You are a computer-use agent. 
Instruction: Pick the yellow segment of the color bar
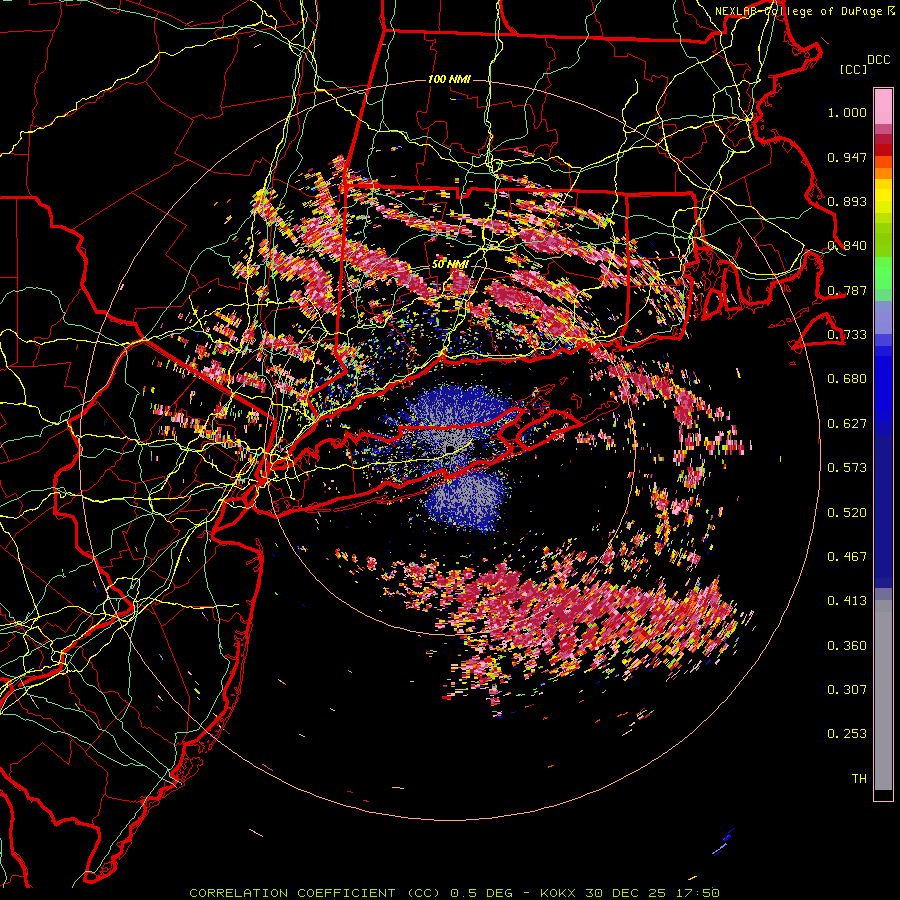[883, 196]
